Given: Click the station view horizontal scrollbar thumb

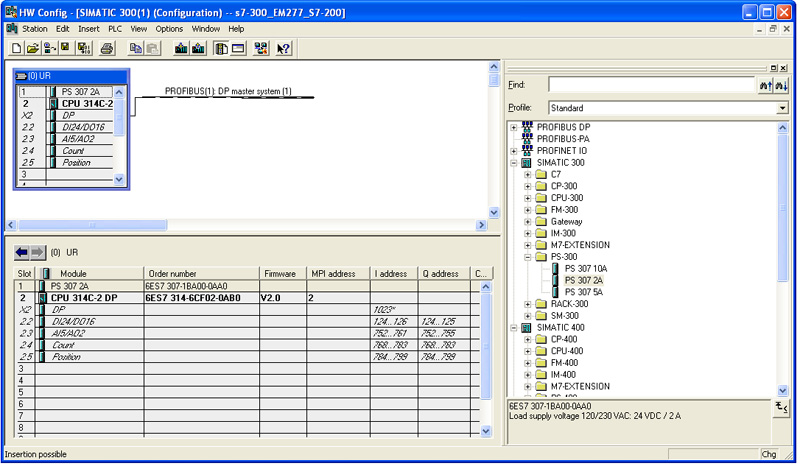Looking at the screenshot, I should [x=92, y=225].
